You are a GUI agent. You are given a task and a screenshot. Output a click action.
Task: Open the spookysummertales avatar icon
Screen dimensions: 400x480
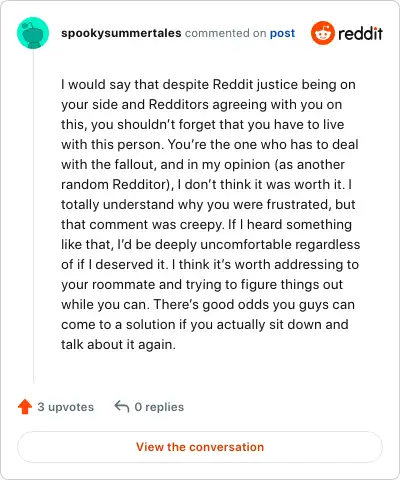(33, 33)
